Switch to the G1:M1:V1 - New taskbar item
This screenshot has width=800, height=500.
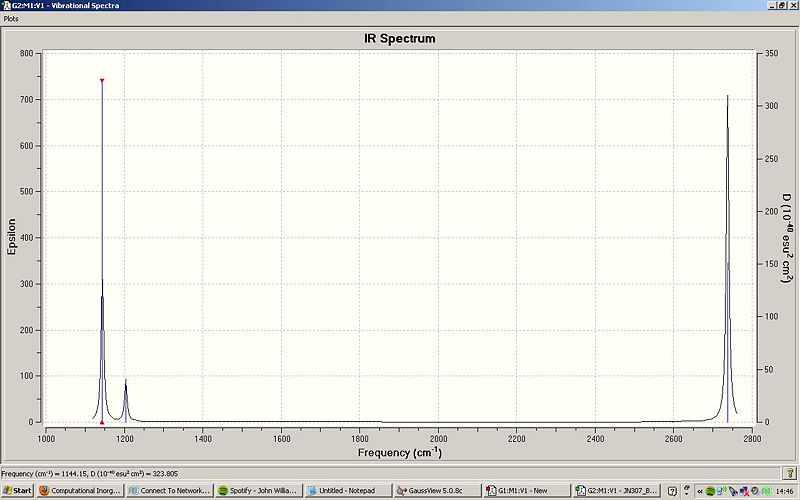pos(526,490)
